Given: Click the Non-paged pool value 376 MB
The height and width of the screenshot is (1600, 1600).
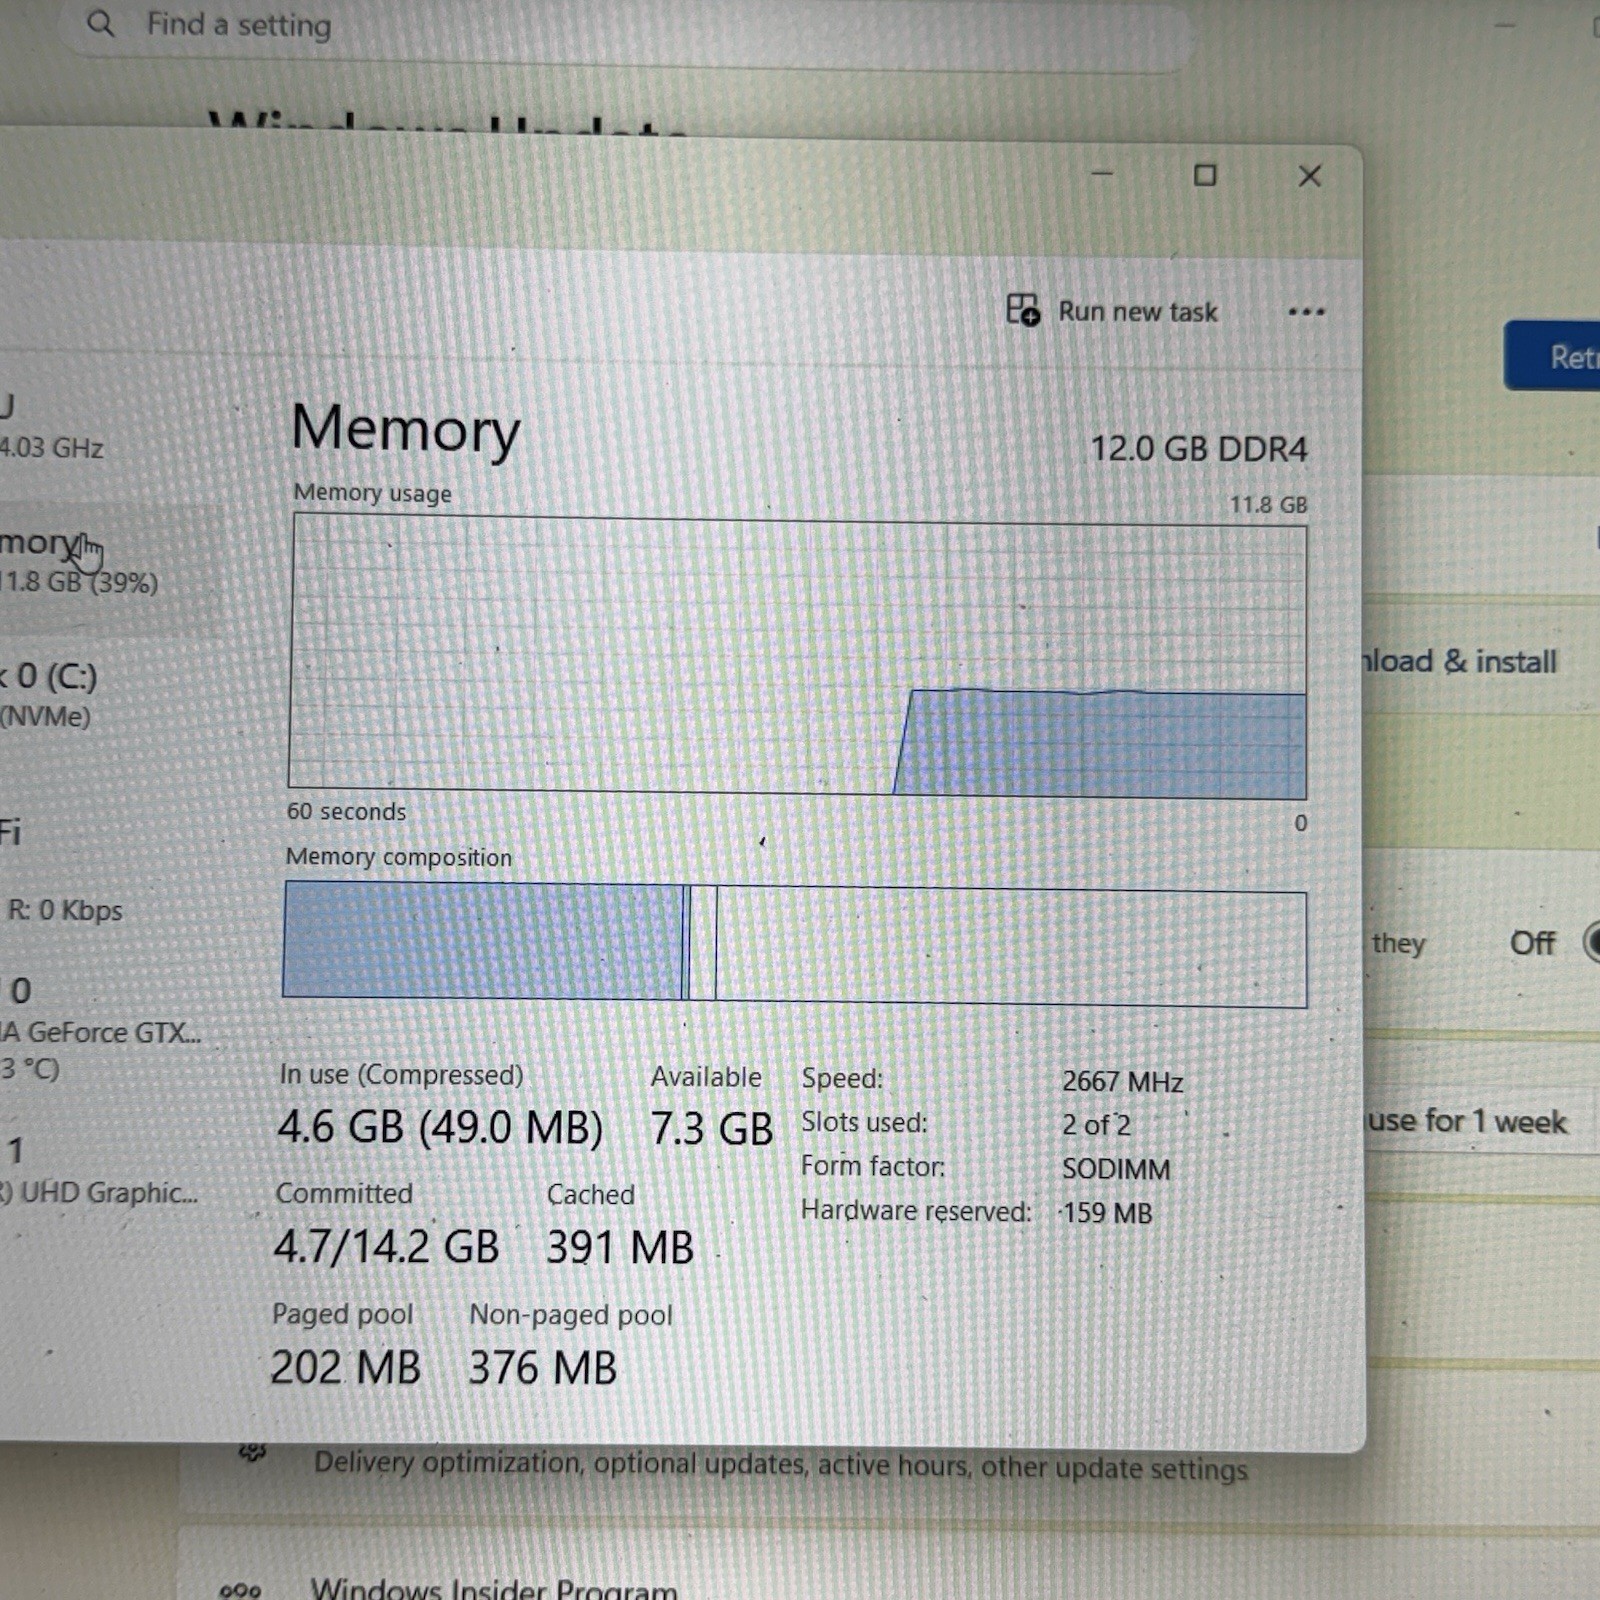Looking at the screenshot, I should pos(543,1368).
